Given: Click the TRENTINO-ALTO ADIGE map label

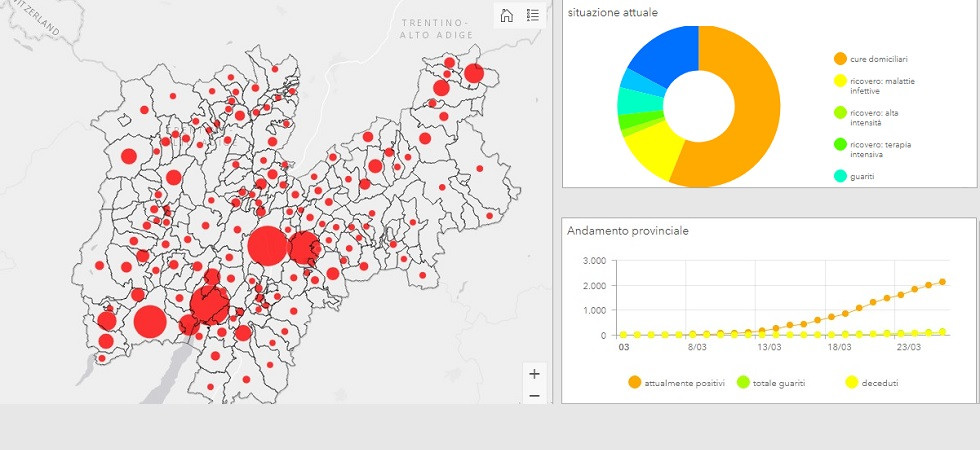Looking at the screenshot, I should pos(436,29).
